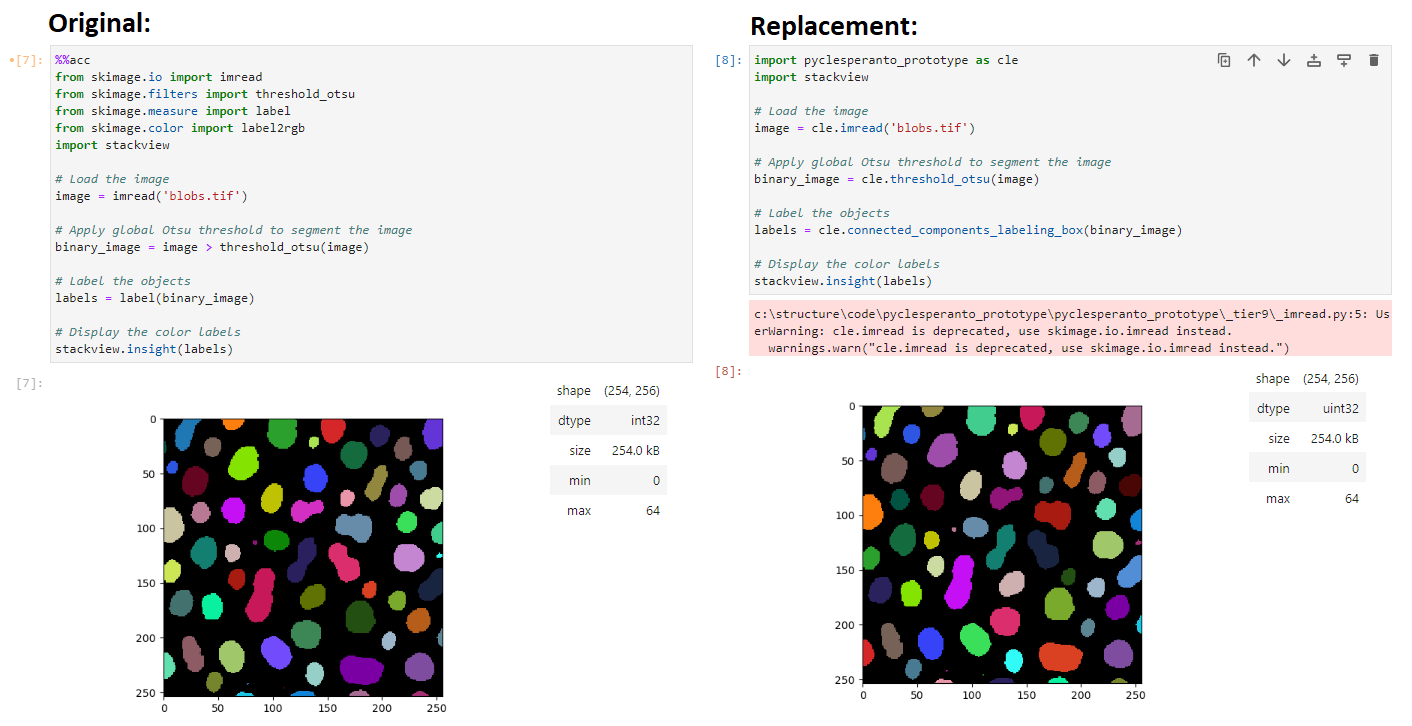Click the "# Label the objects" comment in replacement cell
The height and width of the screenshot is (726, 1412).
(x=822, y=213)
